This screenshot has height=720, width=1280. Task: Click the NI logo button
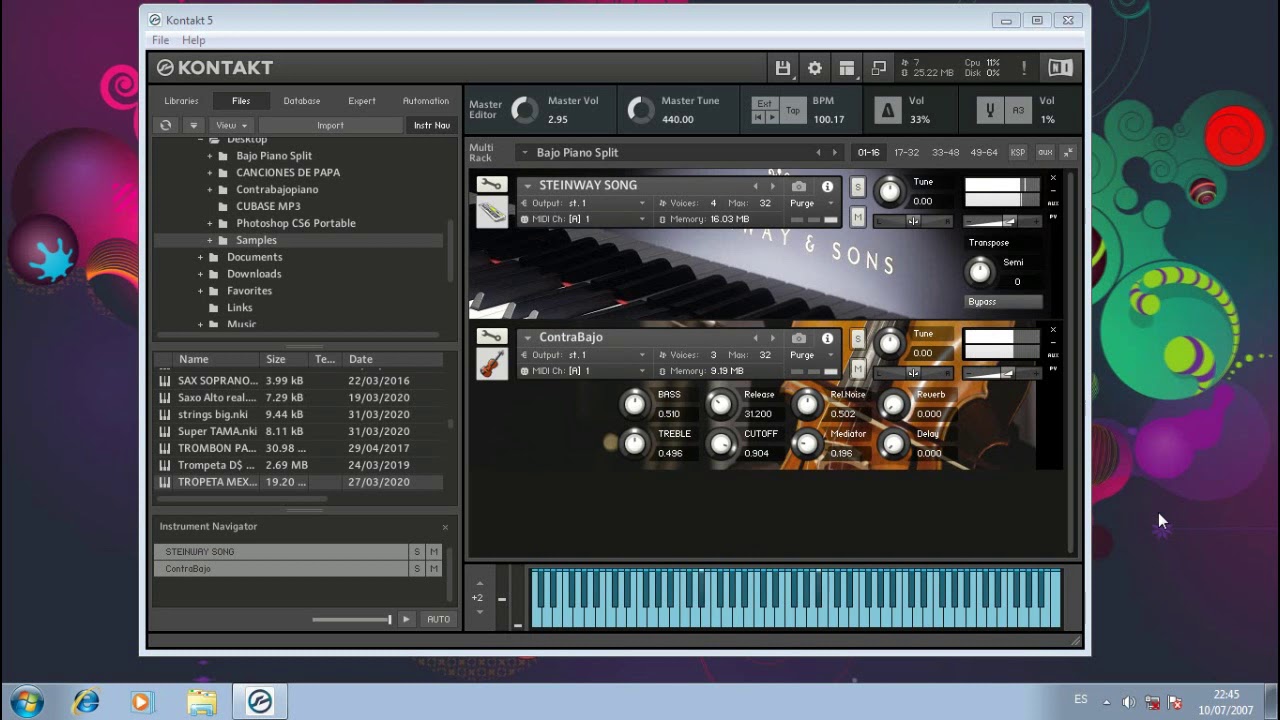point(1060,68)
